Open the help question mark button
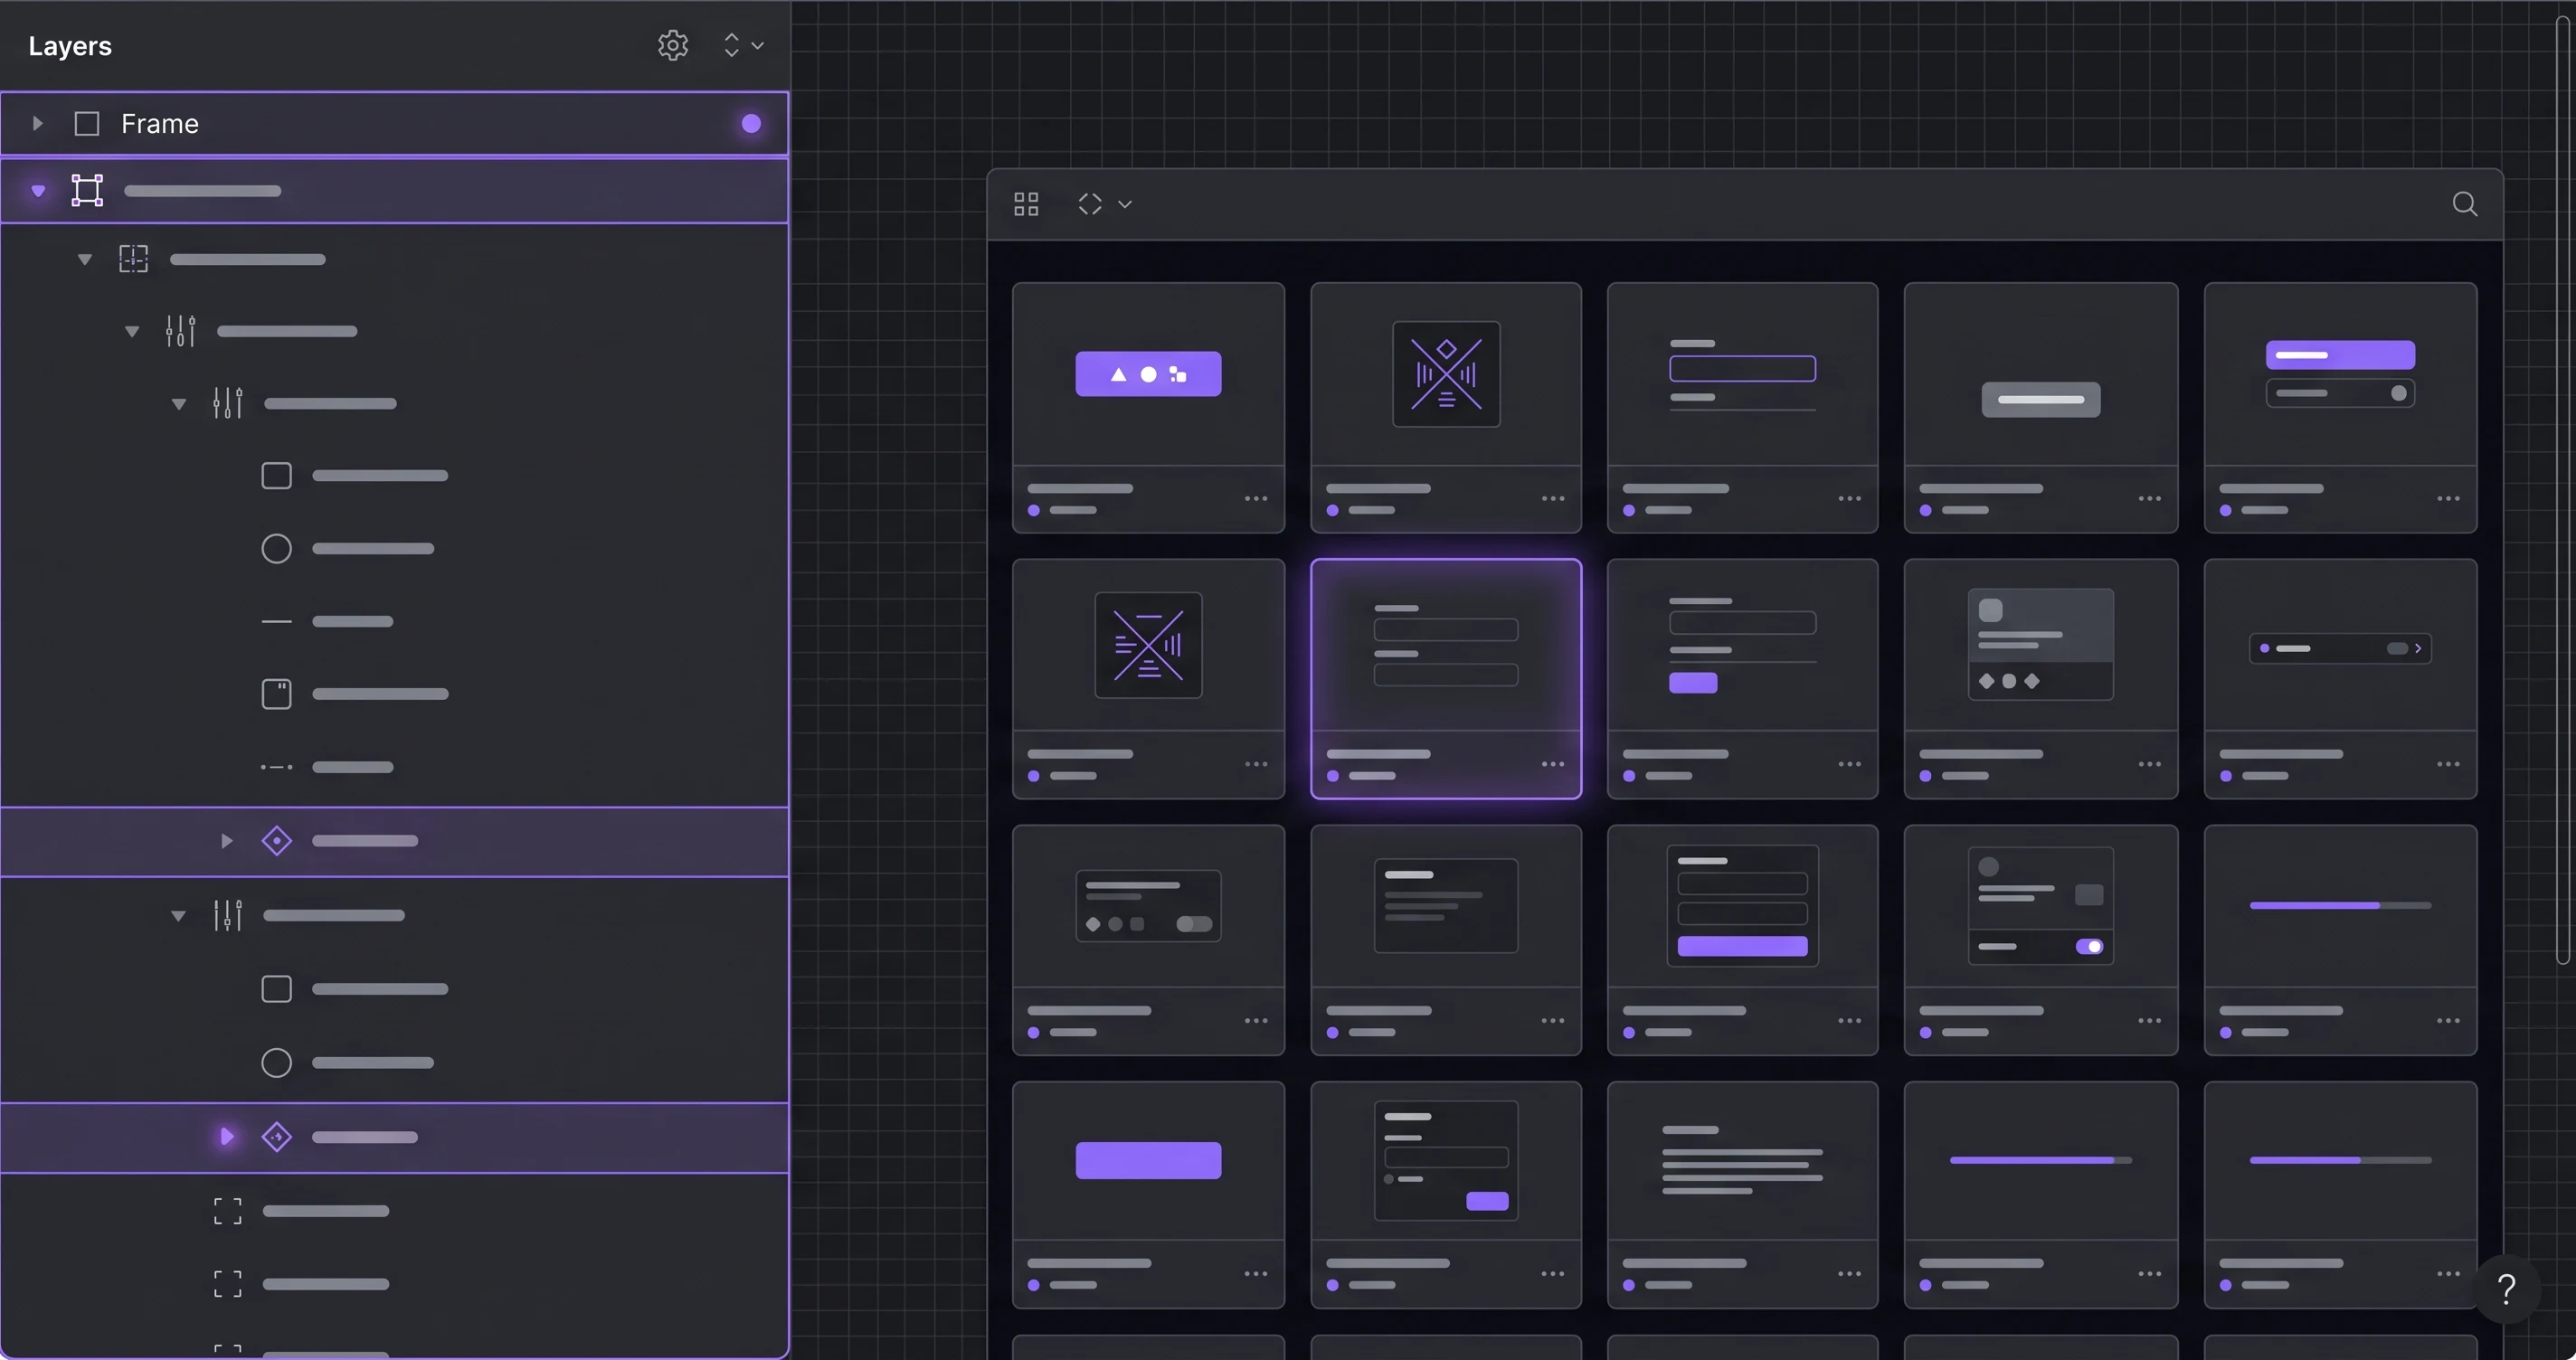Viewport: 2576px width, 1360px height. (x=2506, y=1289)
